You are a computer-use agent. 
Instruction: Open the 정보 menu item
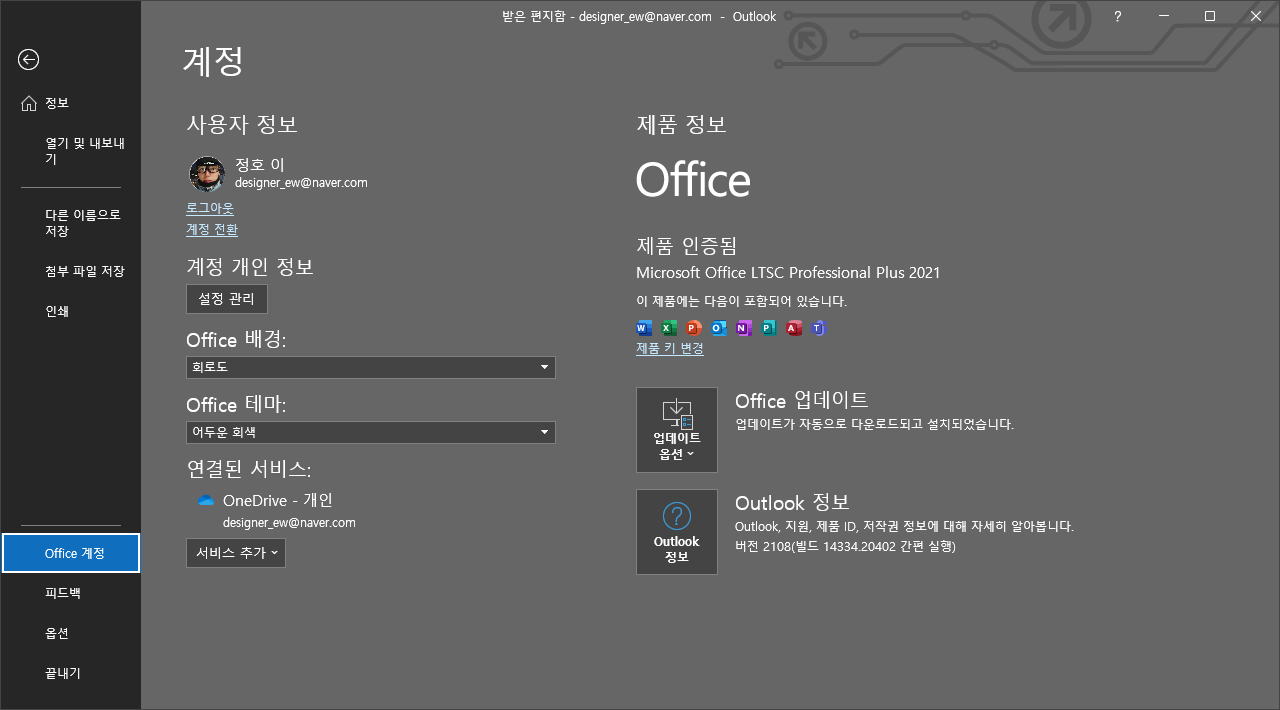coord(70,103)
